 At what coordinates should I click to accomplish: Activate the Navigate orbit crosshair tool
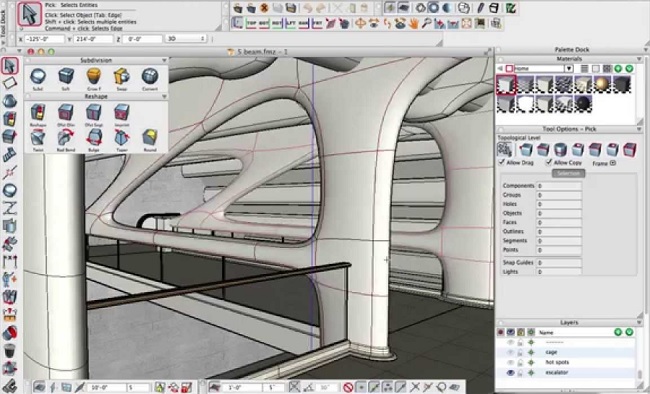(360, 24)
